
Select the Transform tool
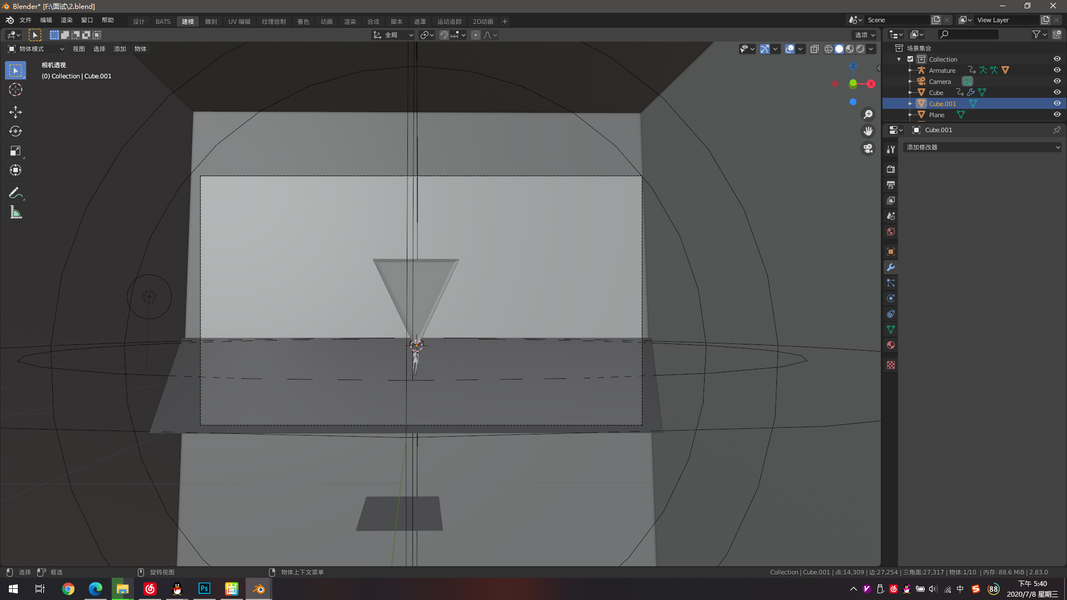click(x=16, y=170)
